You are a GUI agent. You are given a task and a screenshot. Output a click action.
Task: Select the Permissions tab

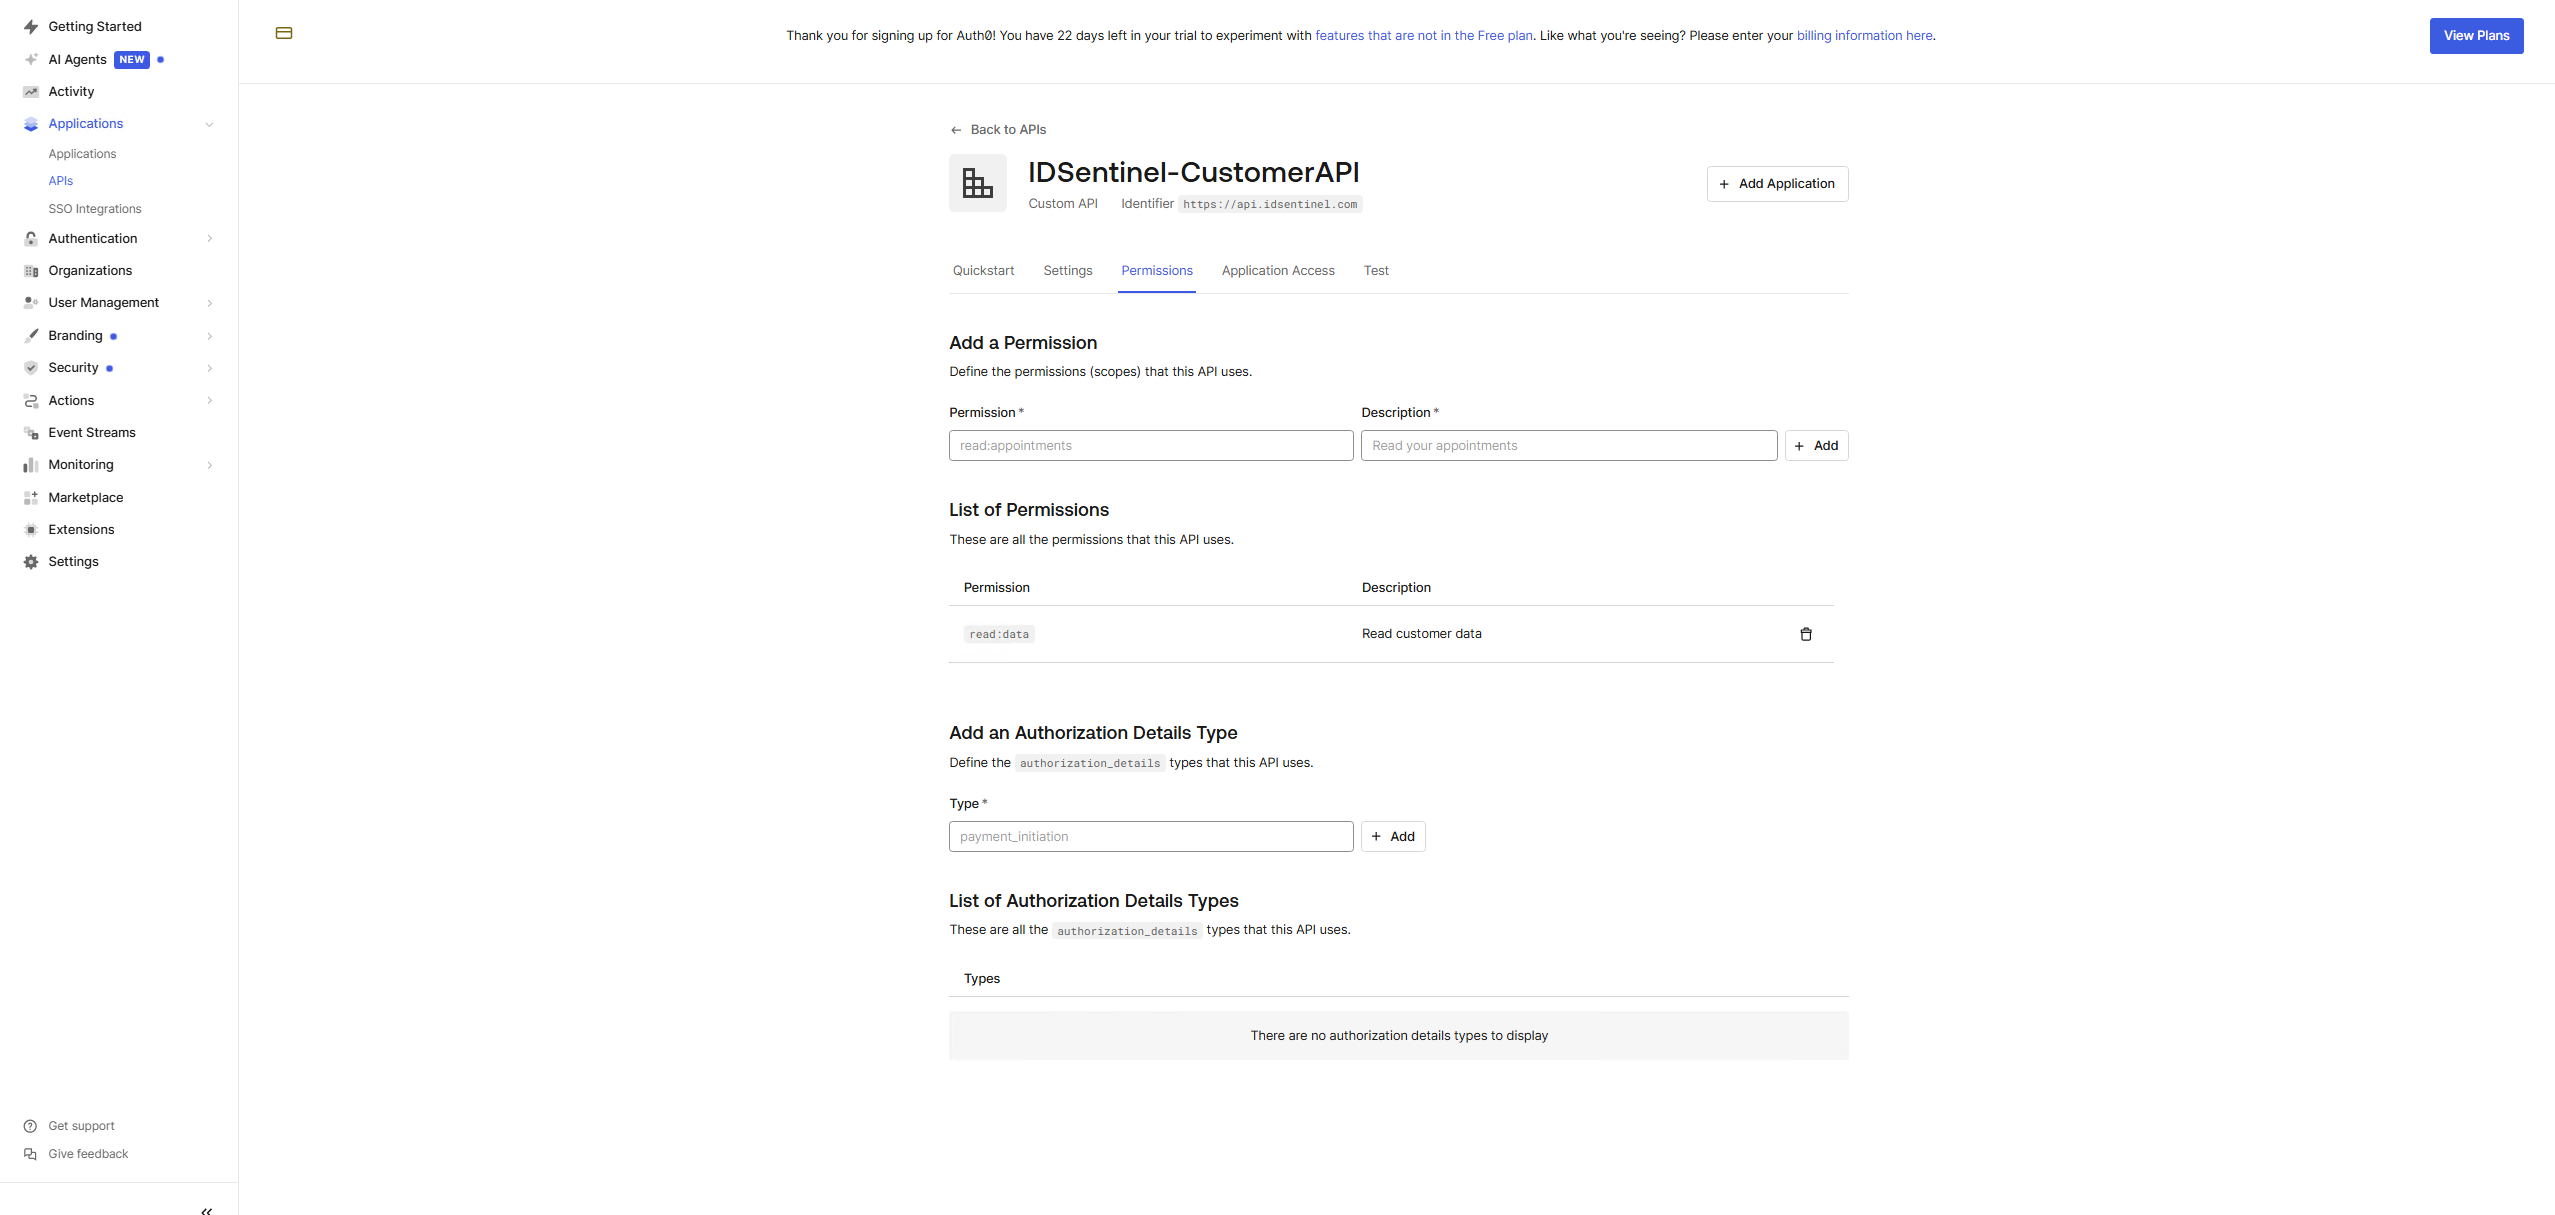point(1157,271)
